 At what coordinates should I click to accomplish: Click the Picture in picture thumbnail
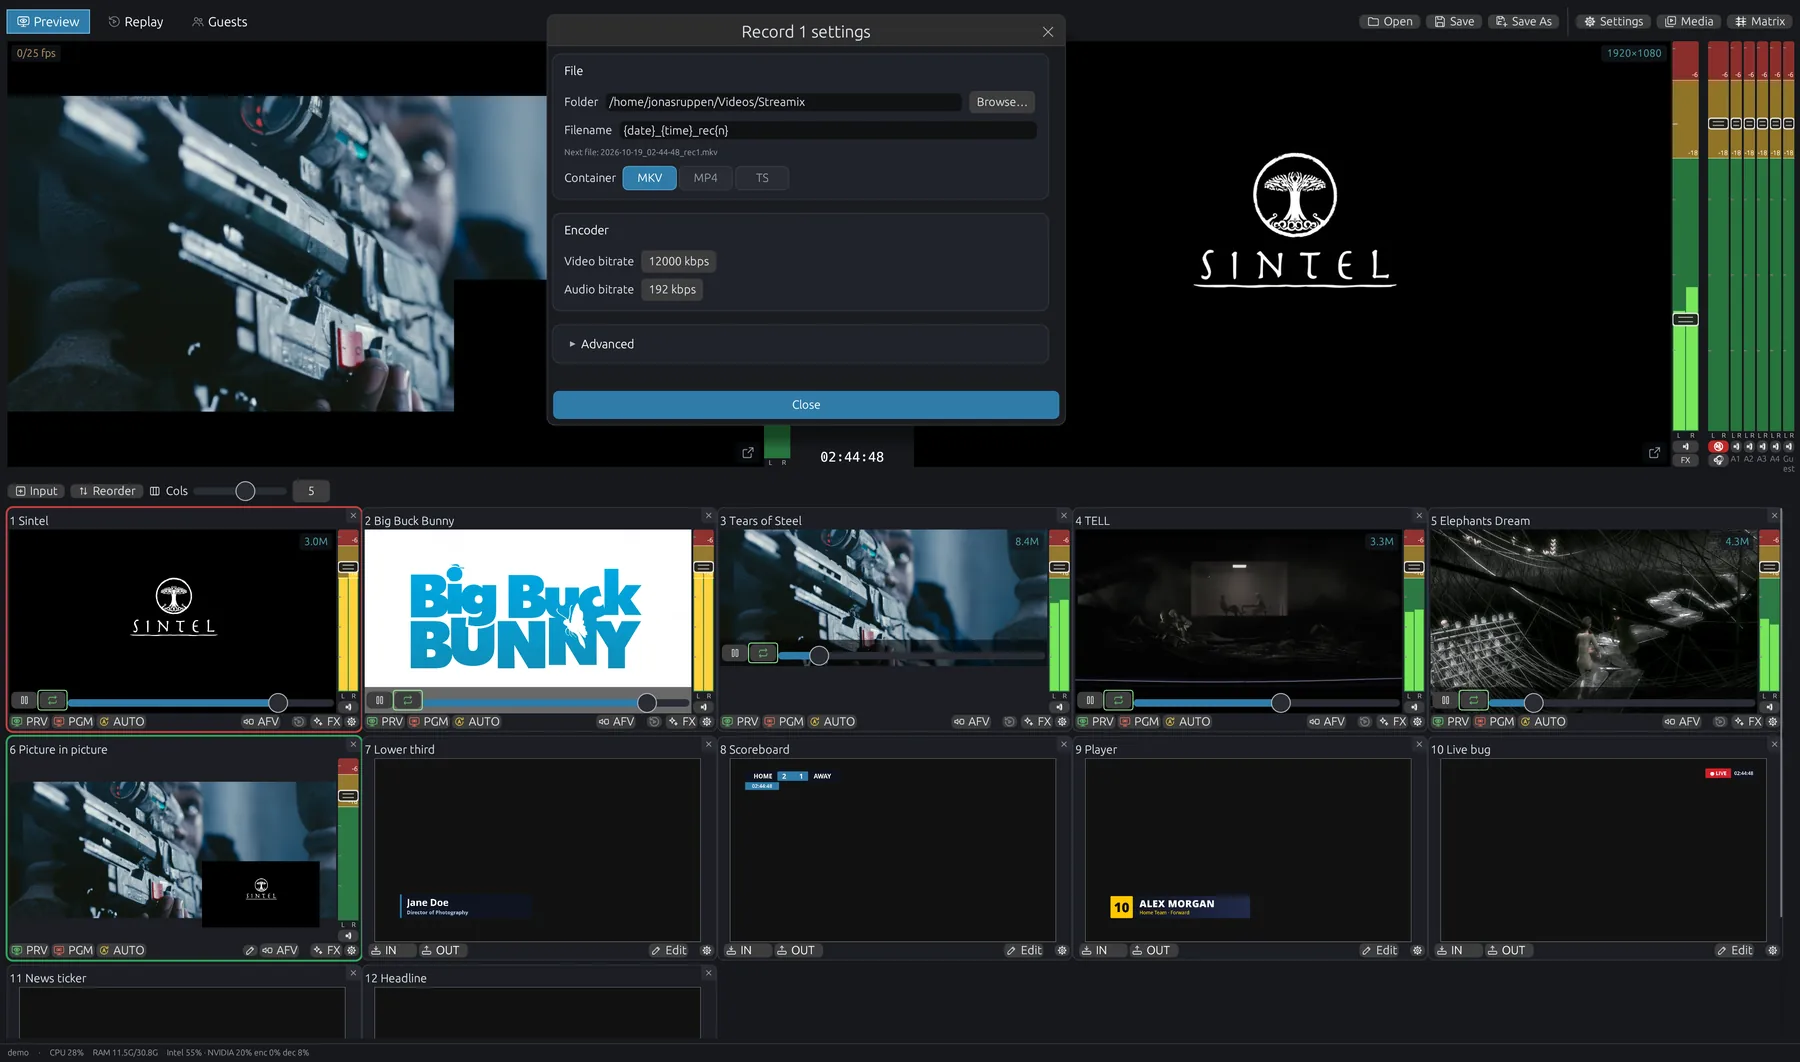coord(173,850)
